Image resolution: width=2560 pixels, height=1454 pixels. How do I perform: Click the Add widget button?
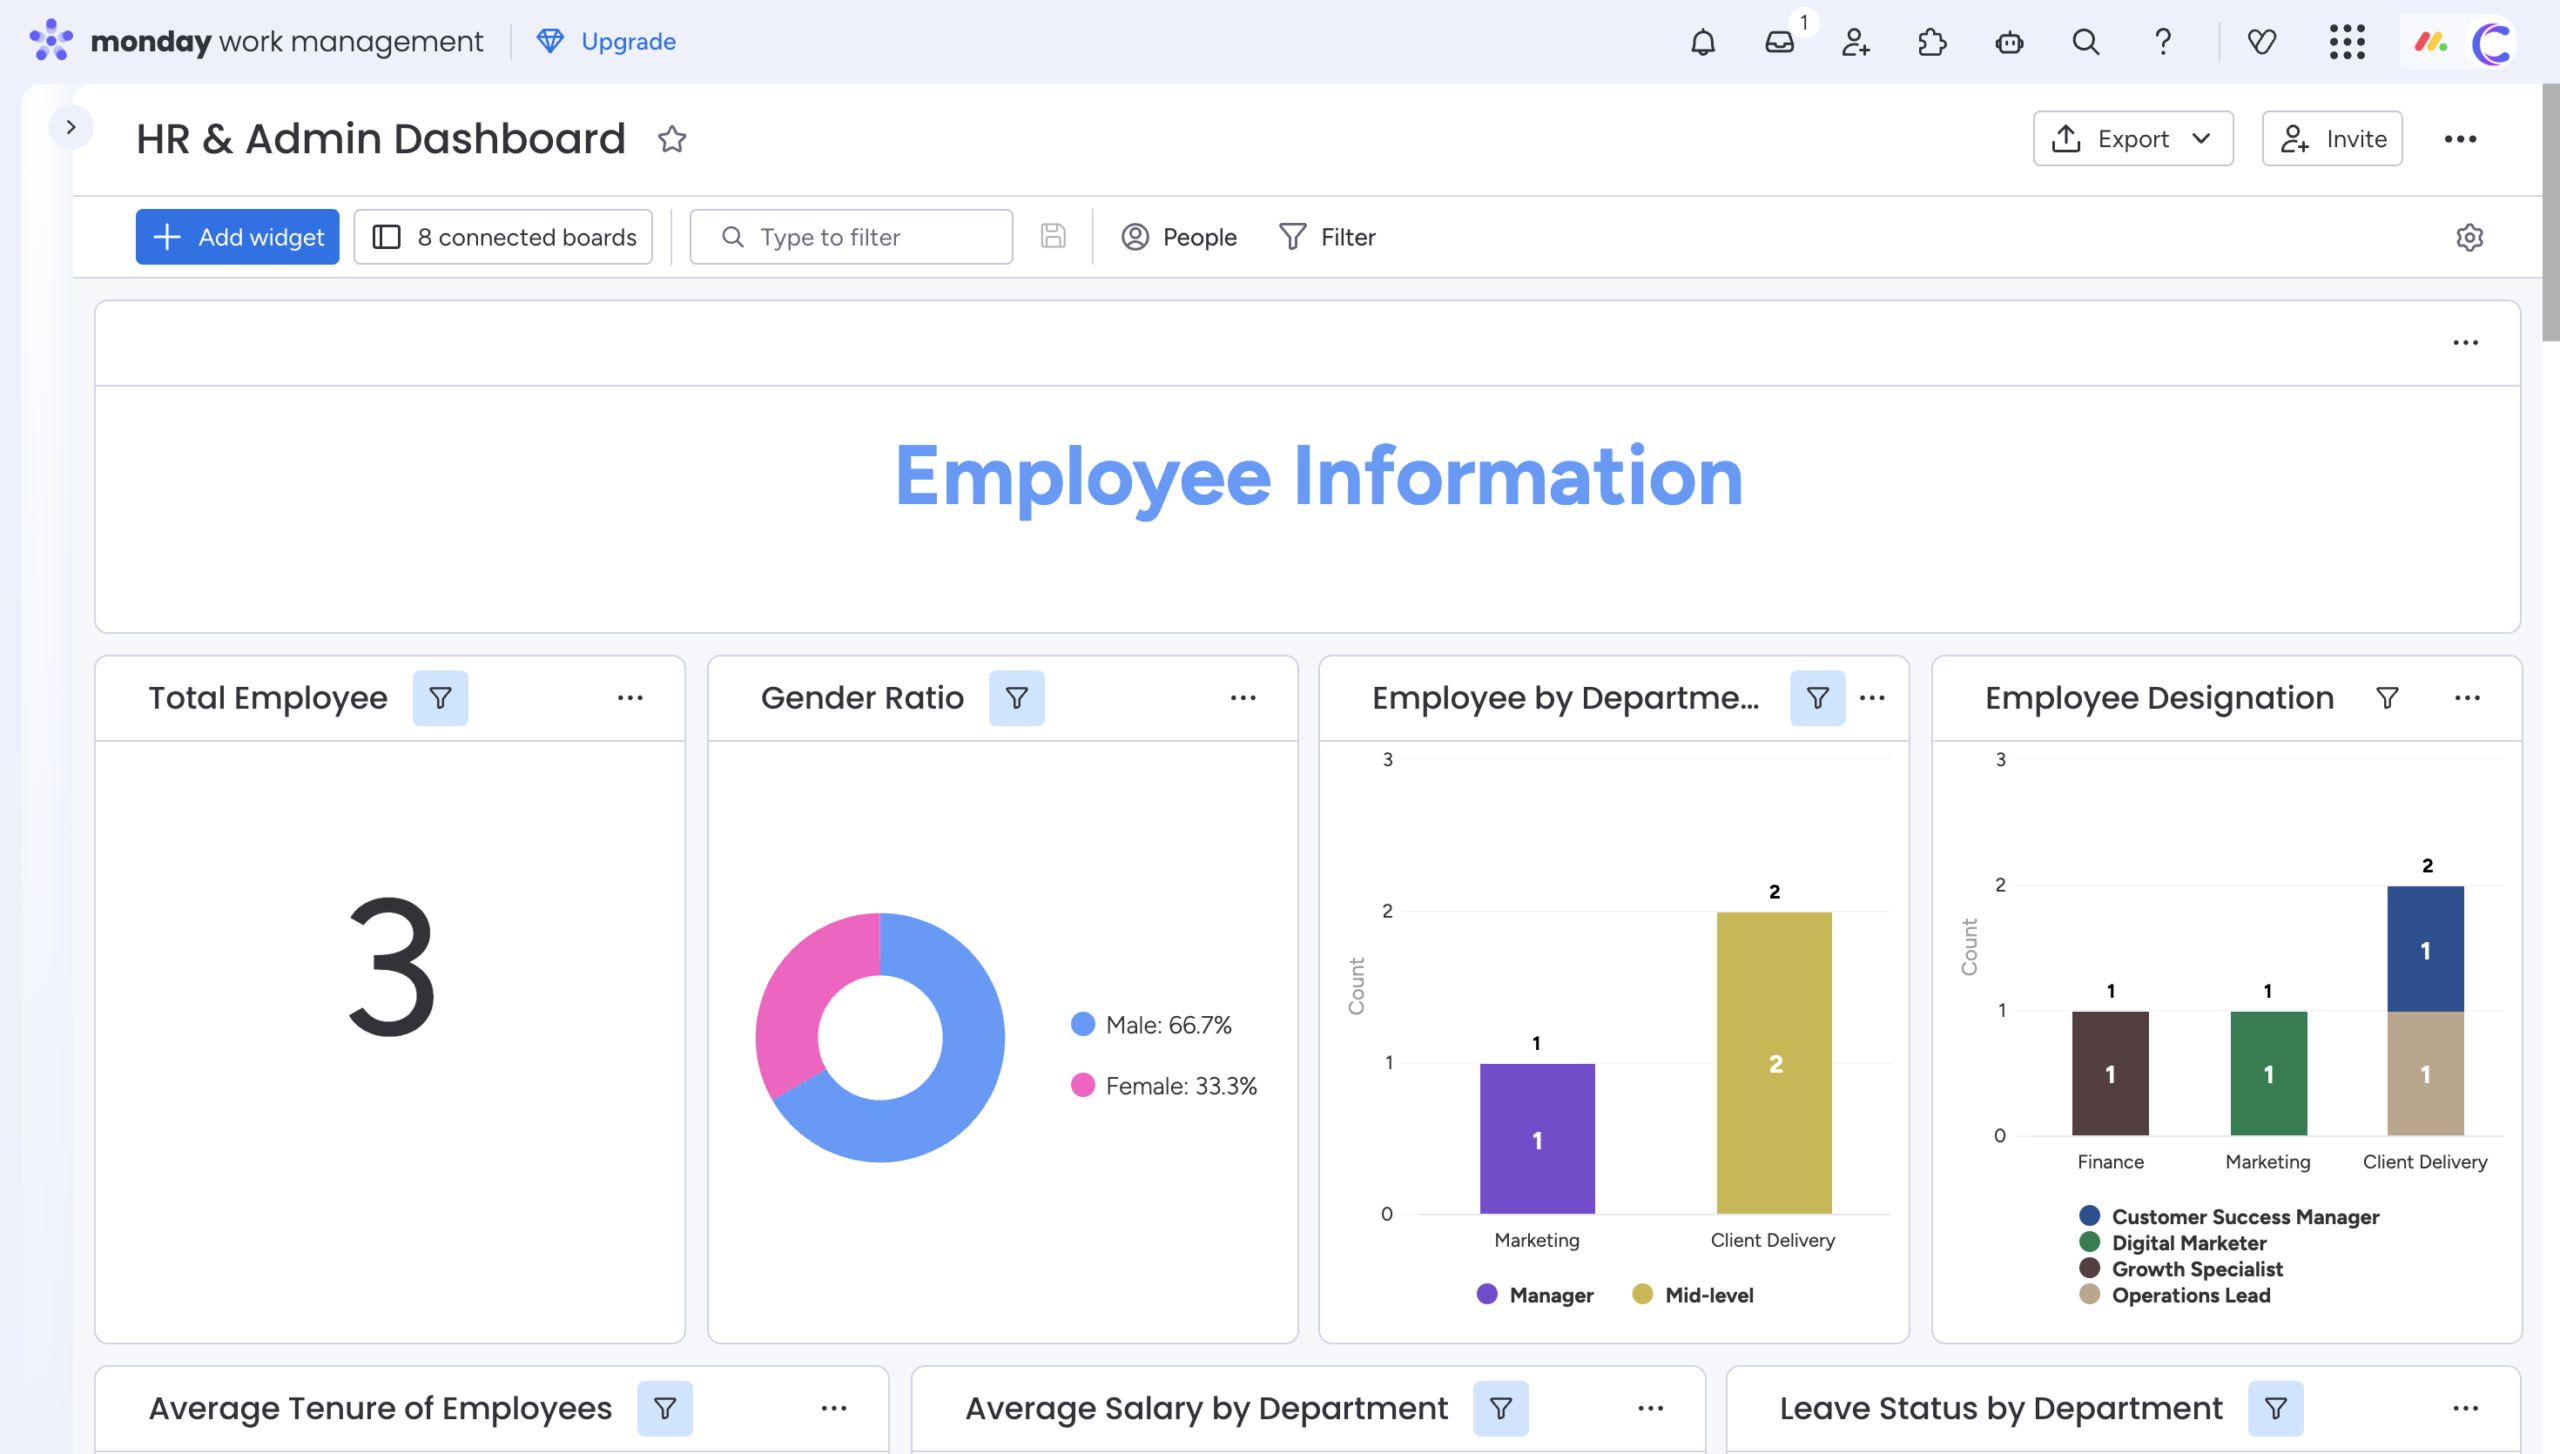click(x=237, y=237)
